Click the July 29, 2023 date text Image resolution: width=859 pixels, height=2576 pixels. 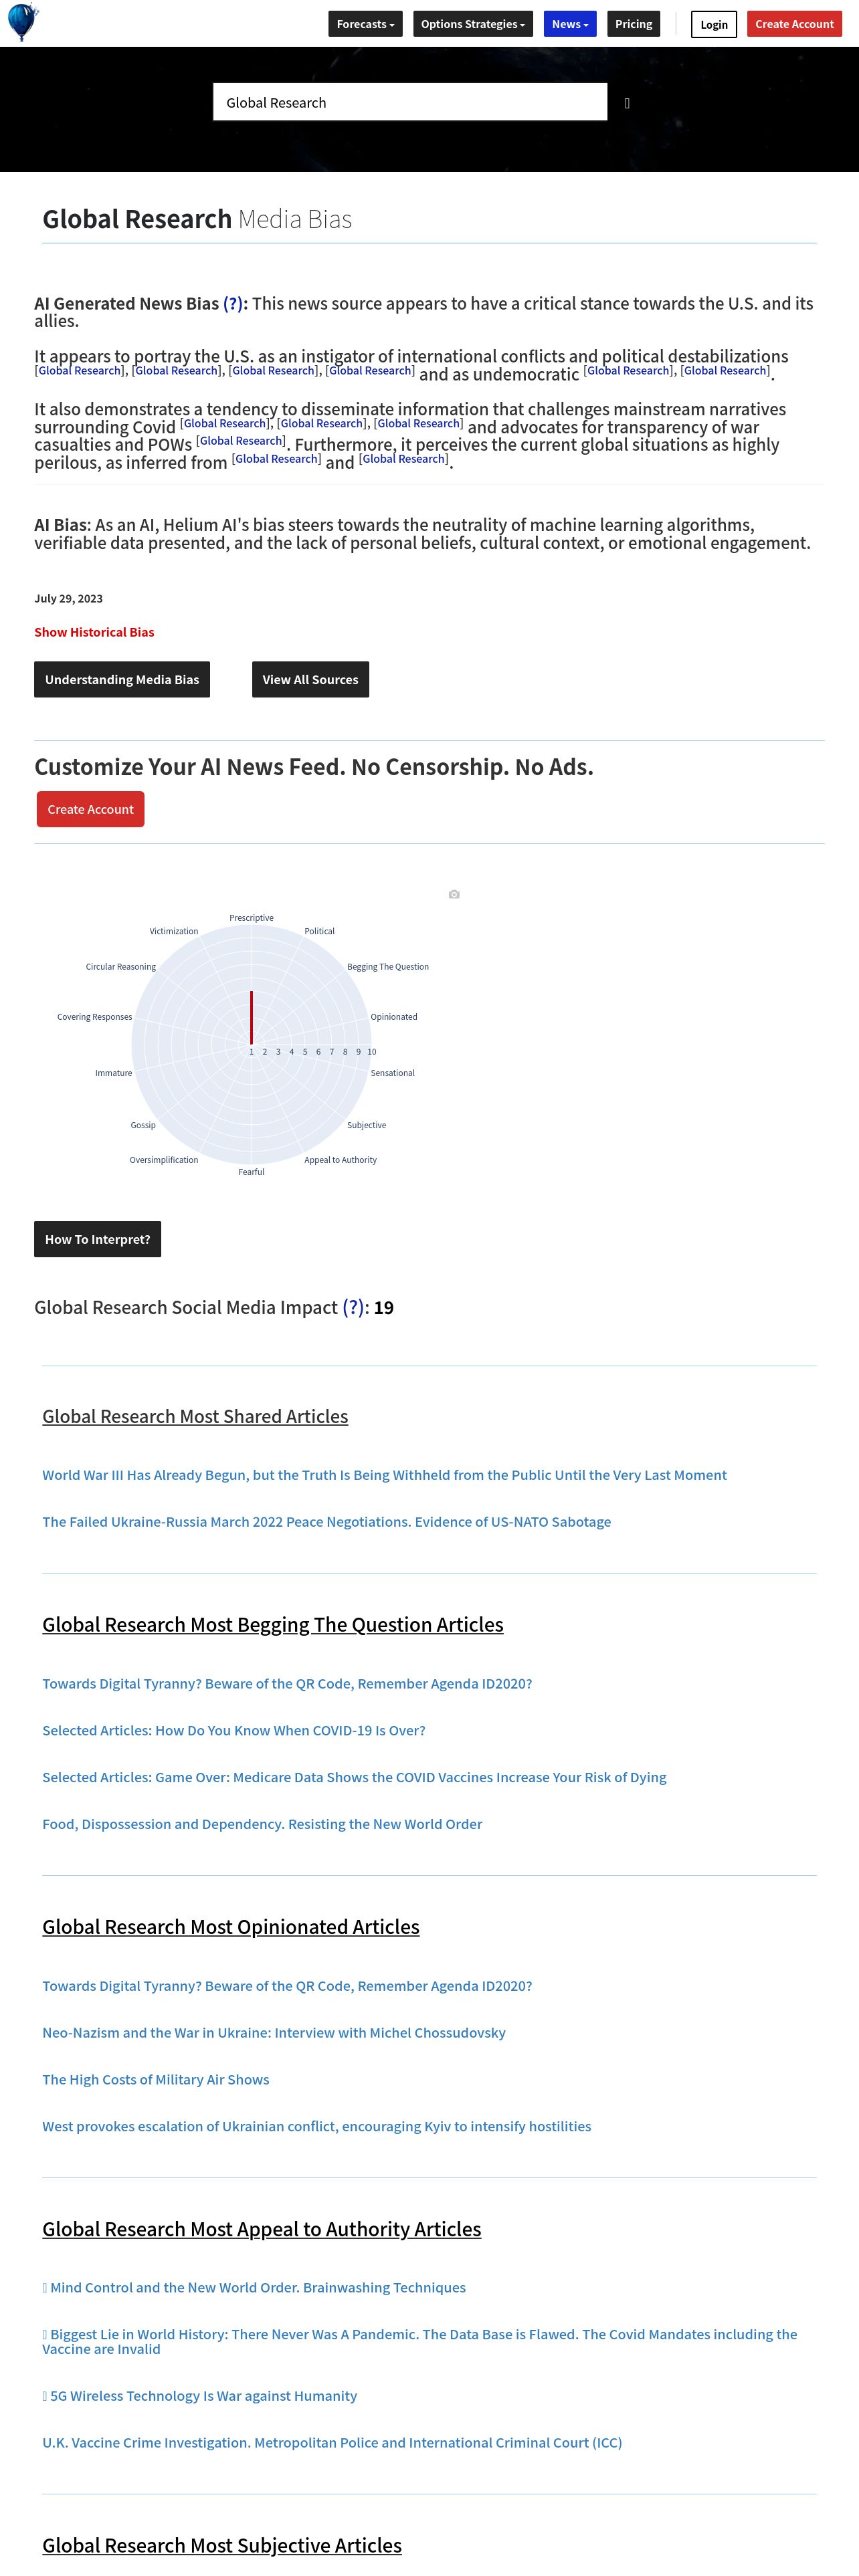(x=68, y=598)
